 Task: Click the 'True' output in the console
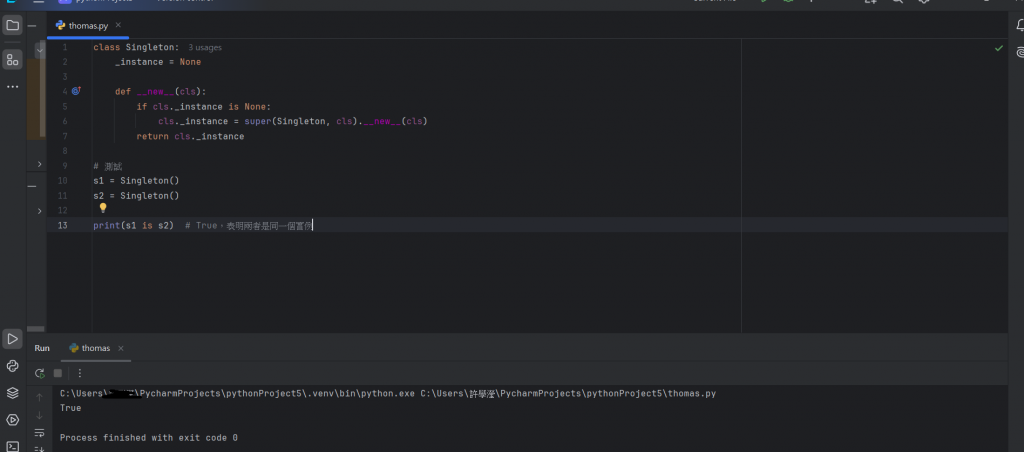coord(71,408)
